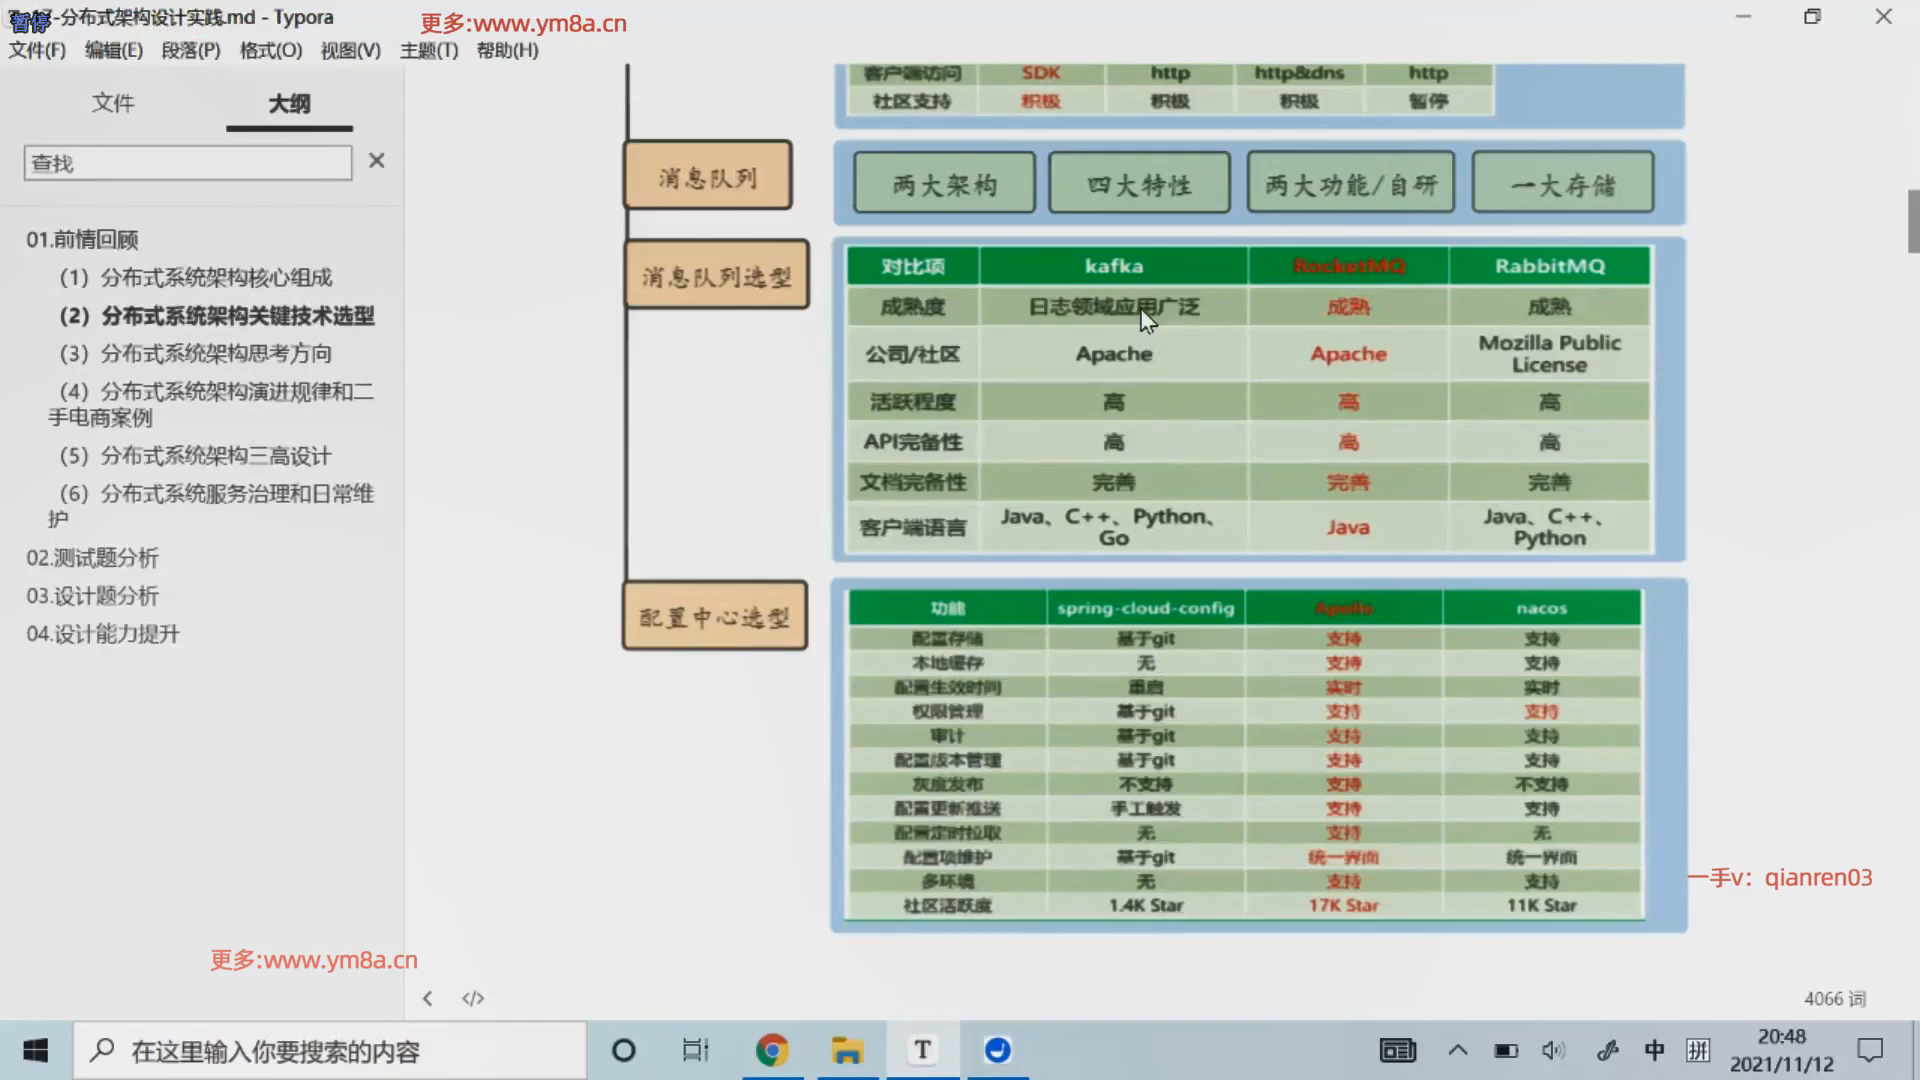
Task: Show hidden system tray icons
Action: tap(1458, 1050)
